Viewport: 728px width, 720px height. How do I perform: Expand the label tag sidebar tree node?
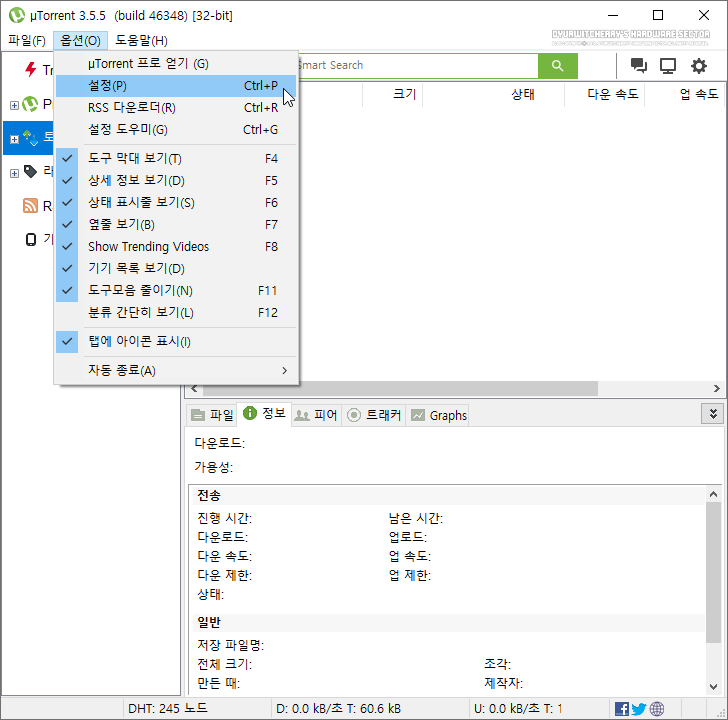click(14, 173)
